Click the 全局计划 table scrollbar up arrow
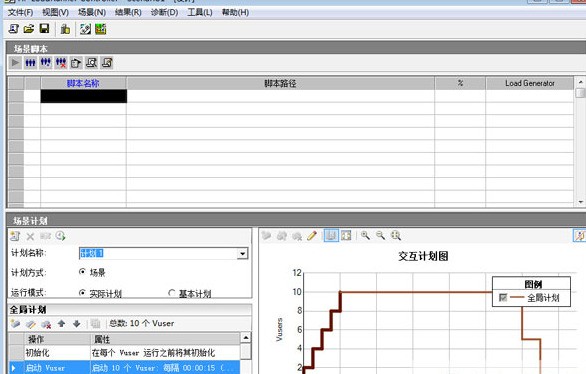The height and width of the screenshot is (374, 586). (246, 338)
